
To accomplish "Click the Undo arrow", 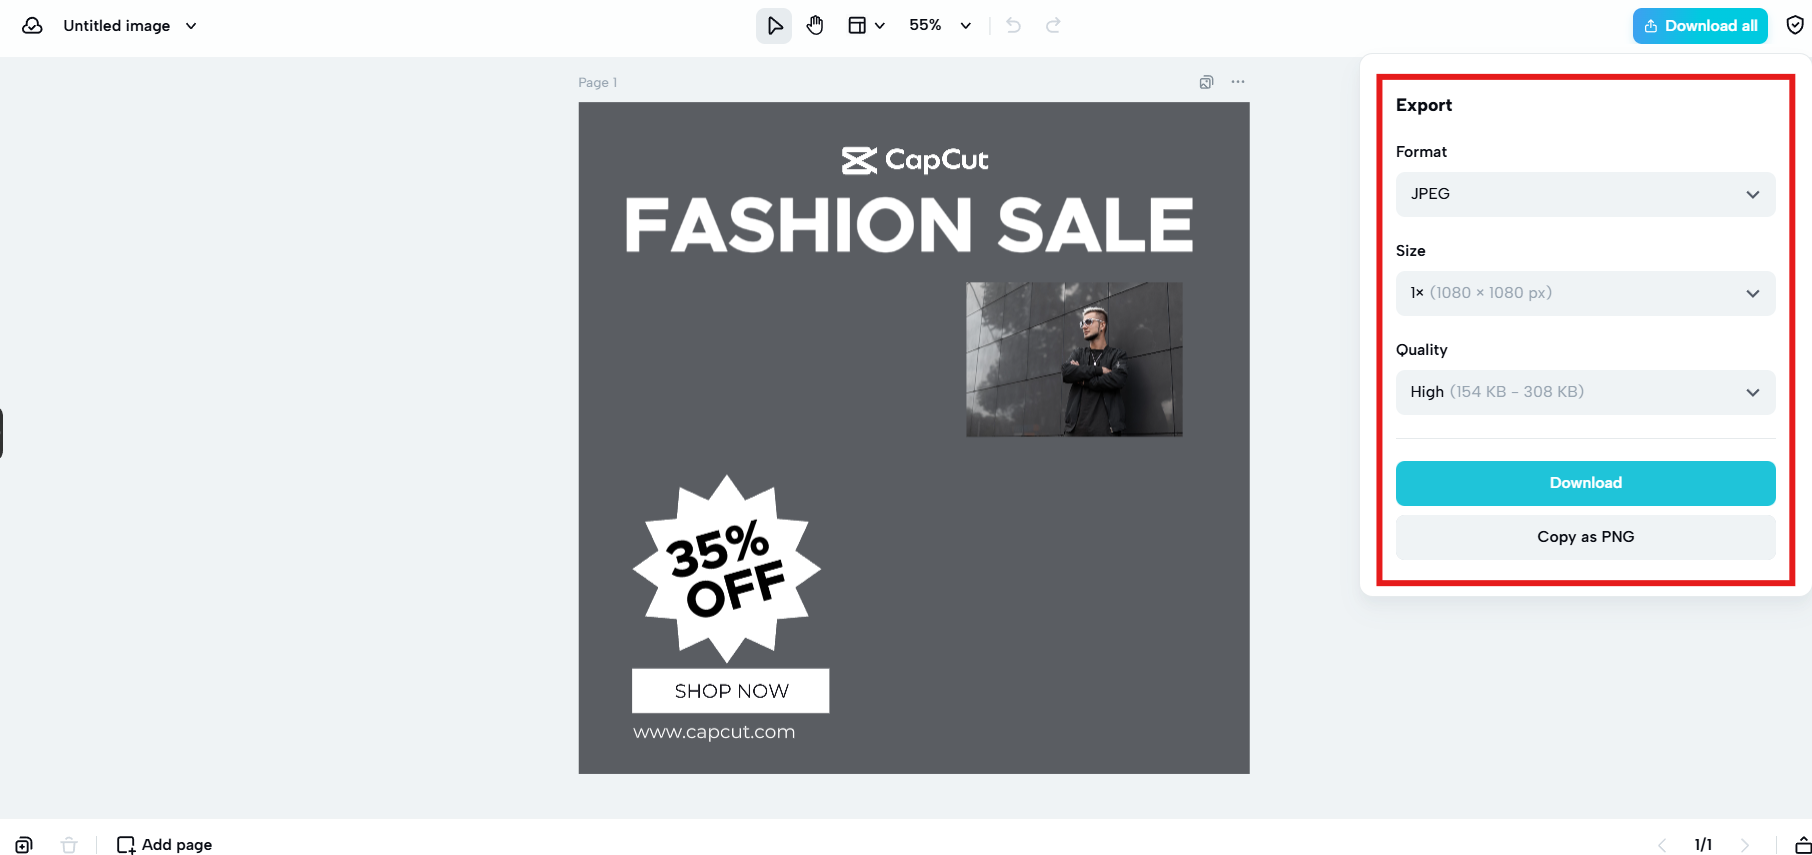I will tap(1014, 26).
